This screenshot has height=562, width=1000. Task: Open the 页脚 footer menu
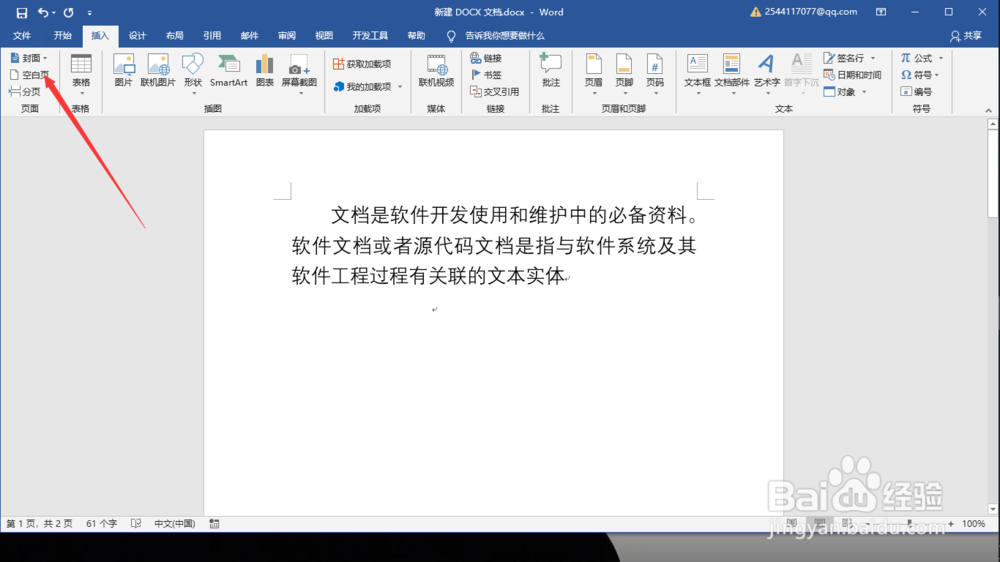pyautogui.click(x=624, y=74)
